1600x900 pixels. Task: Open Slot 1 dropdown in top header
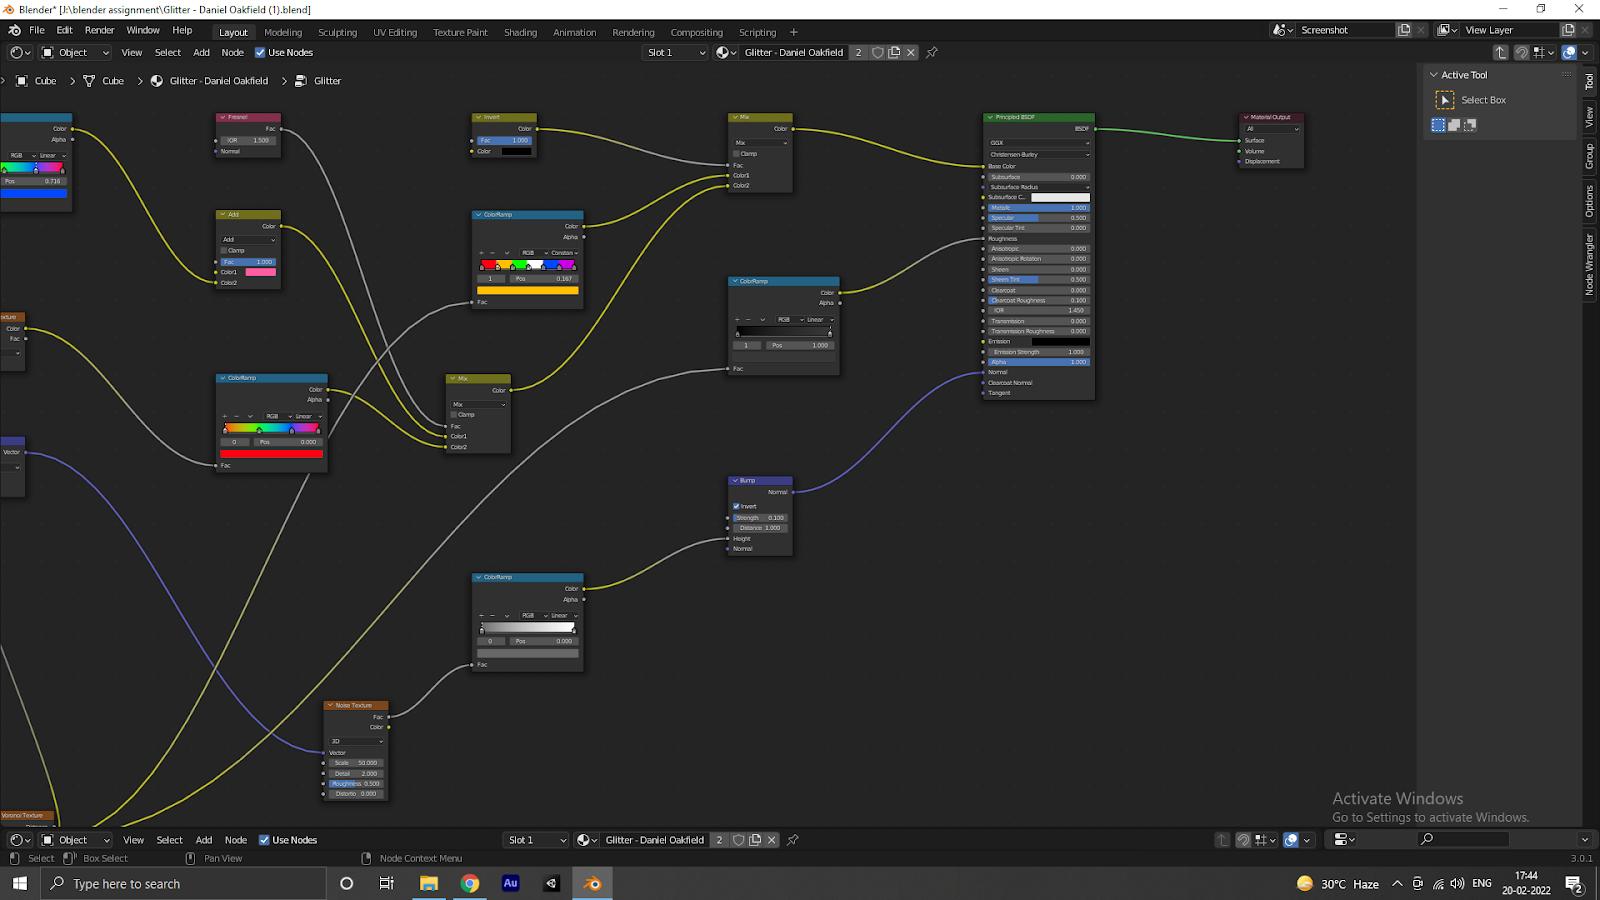click(675, 52)
